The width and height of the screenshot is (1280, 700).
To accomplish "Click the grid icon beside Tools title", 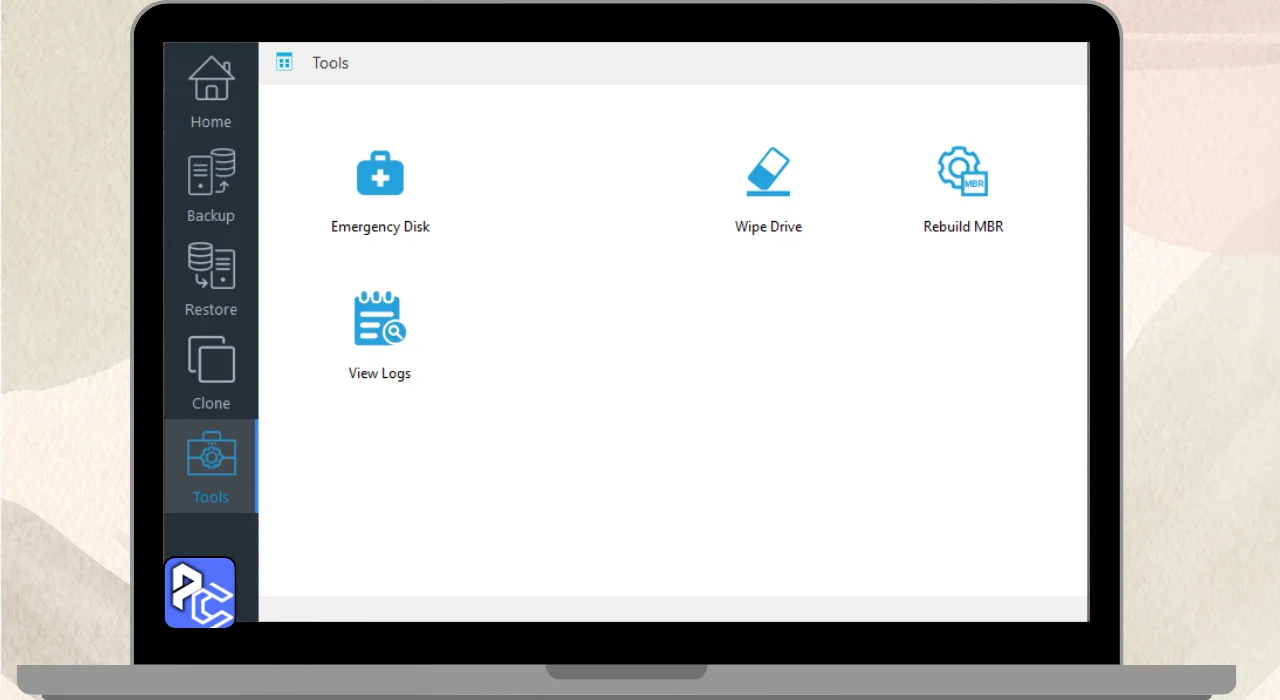I will pyautogui.click(x=284, y=62).
